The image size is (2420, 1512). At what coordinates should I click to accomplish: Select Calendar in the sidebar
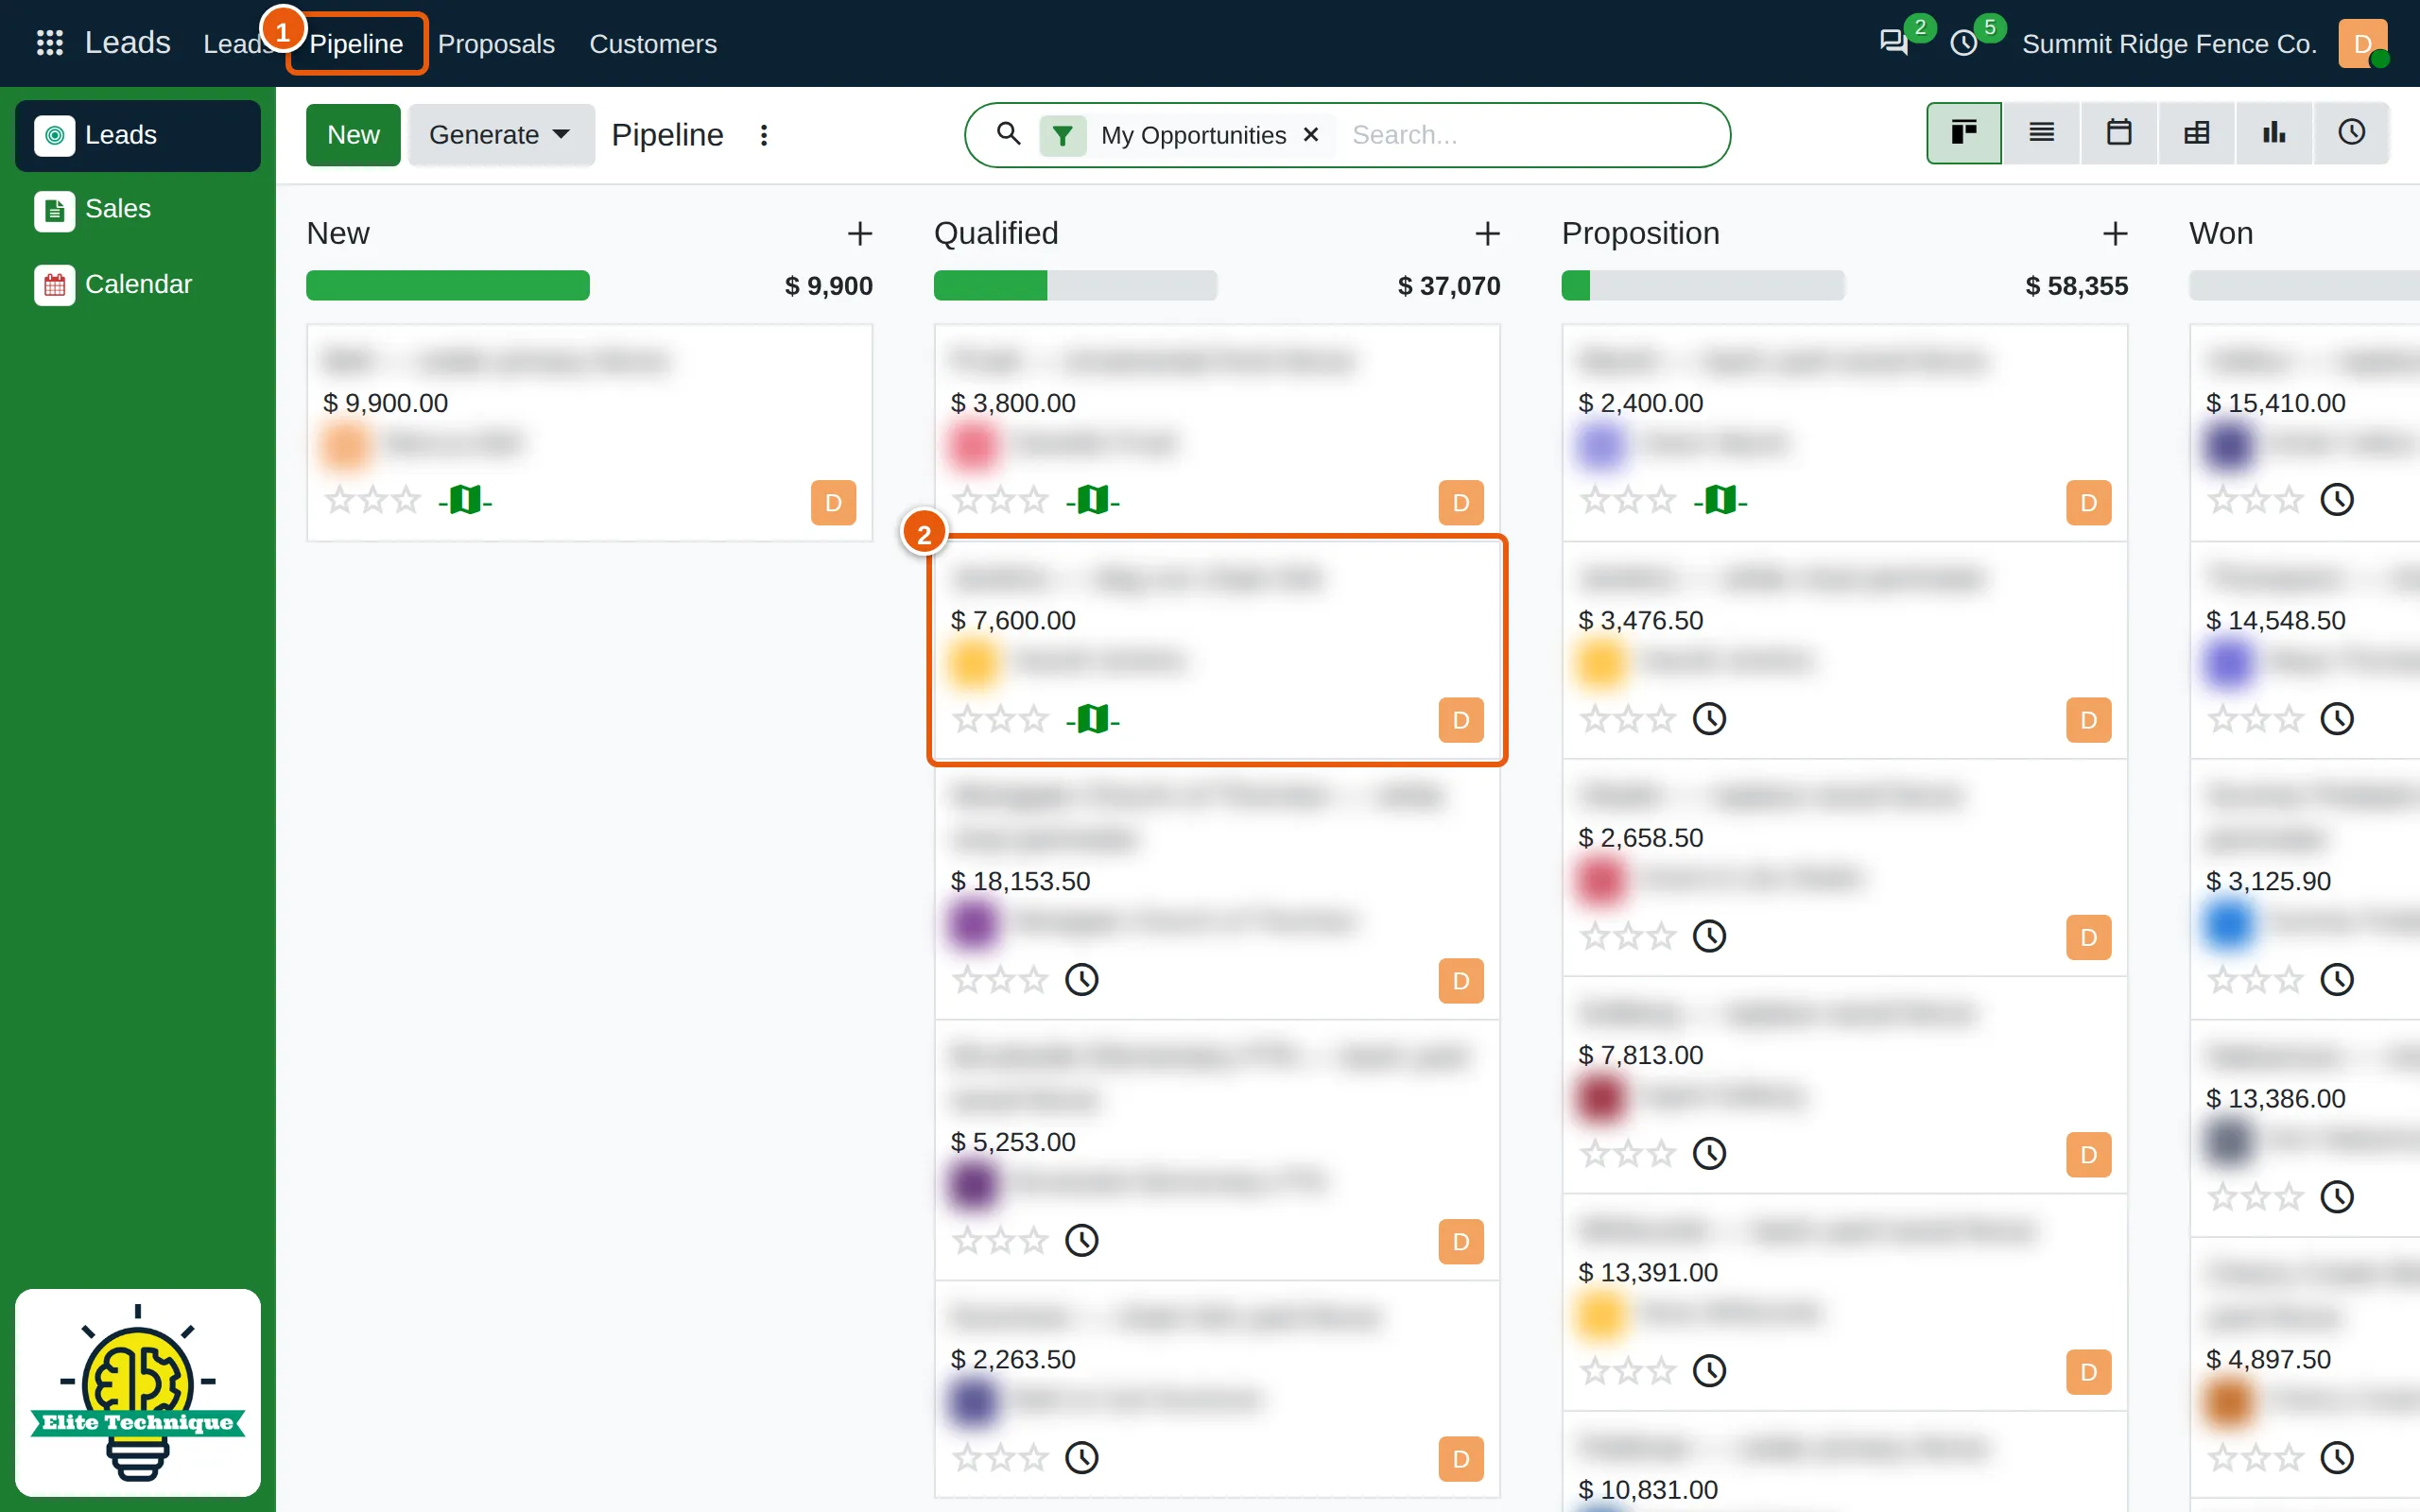(138, 284)
